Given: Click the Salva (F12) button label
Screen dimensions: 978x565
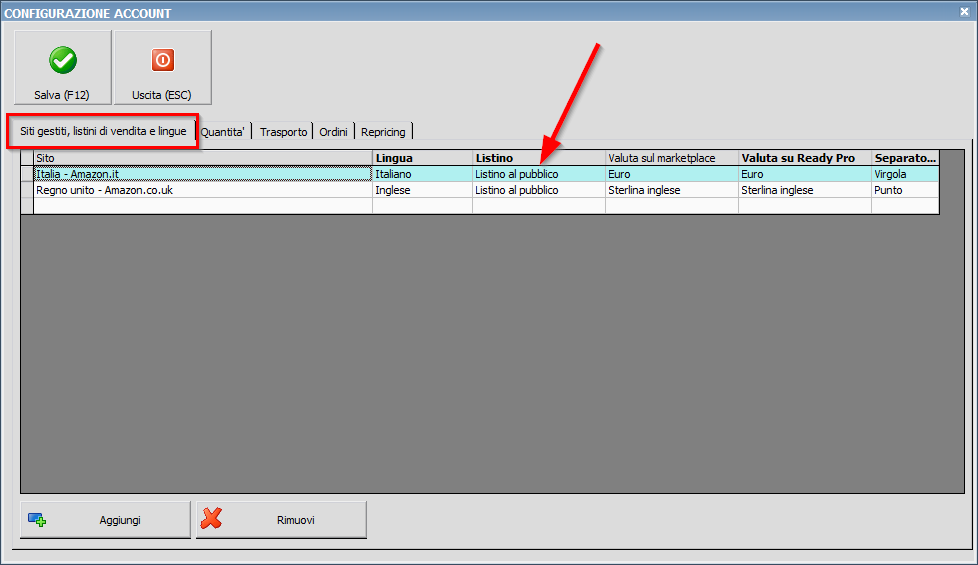Looking at the screenshot, I should point(62,95).
